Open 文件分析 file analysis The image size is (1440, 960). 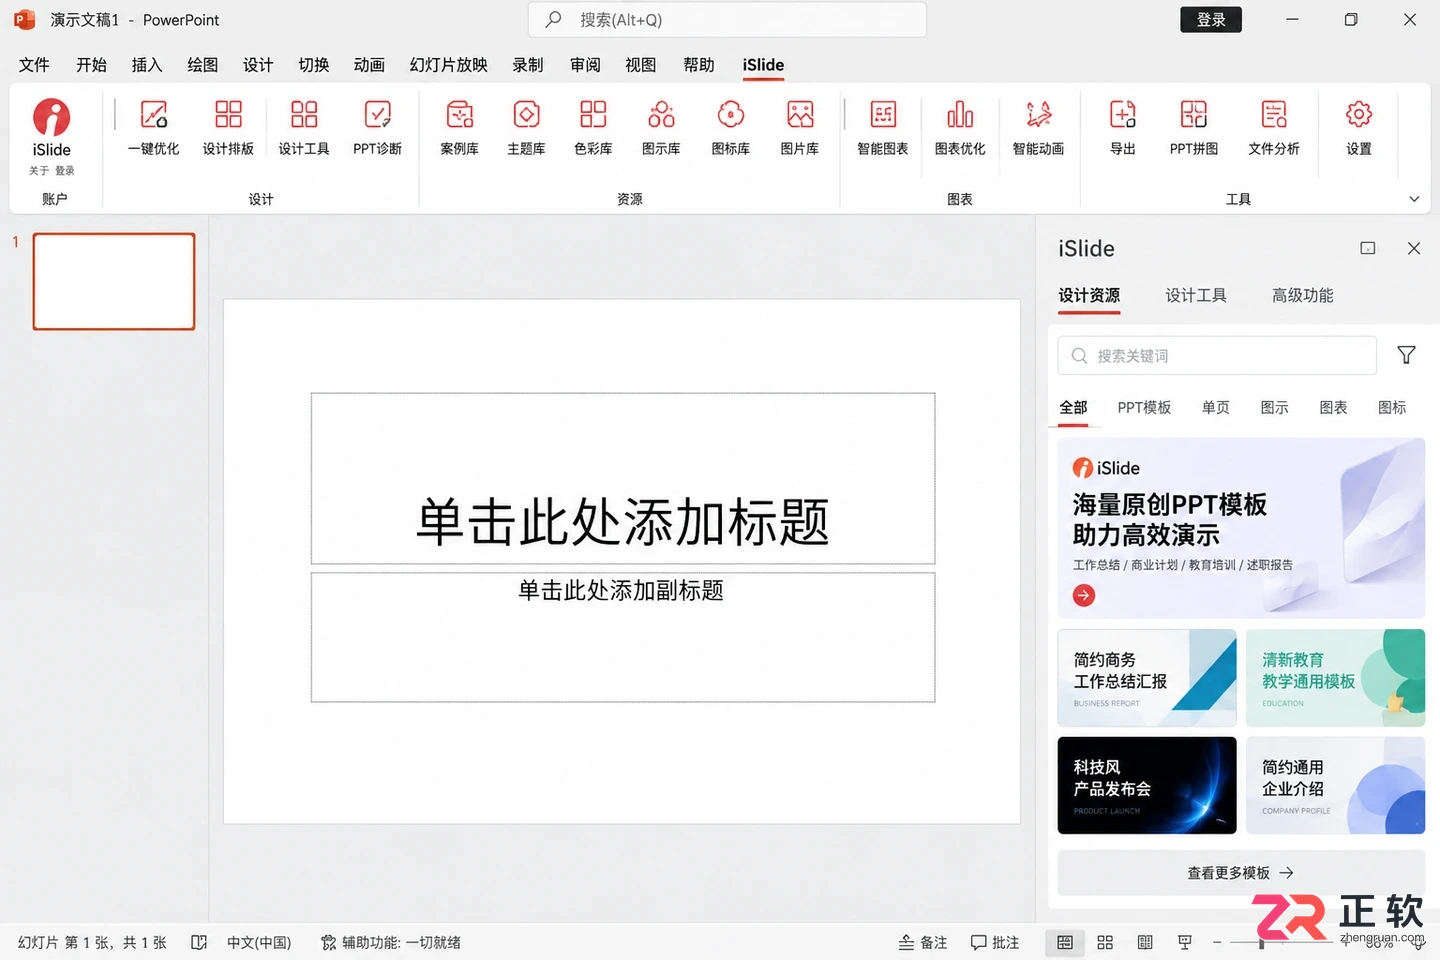(1274, 128)
